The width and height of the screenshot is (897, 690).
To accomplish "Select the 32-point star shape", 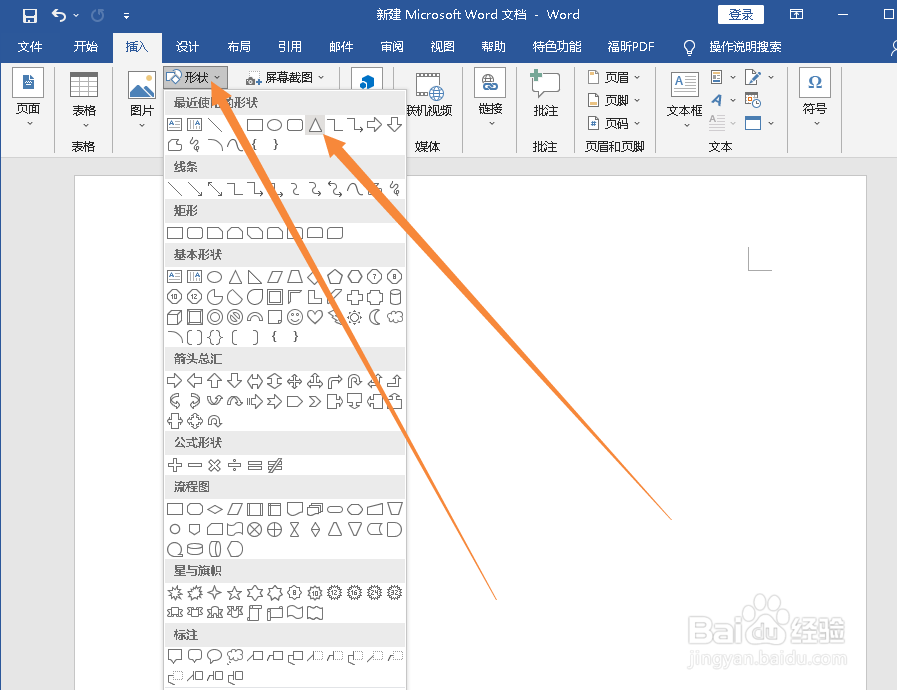I will click(395, 593).
